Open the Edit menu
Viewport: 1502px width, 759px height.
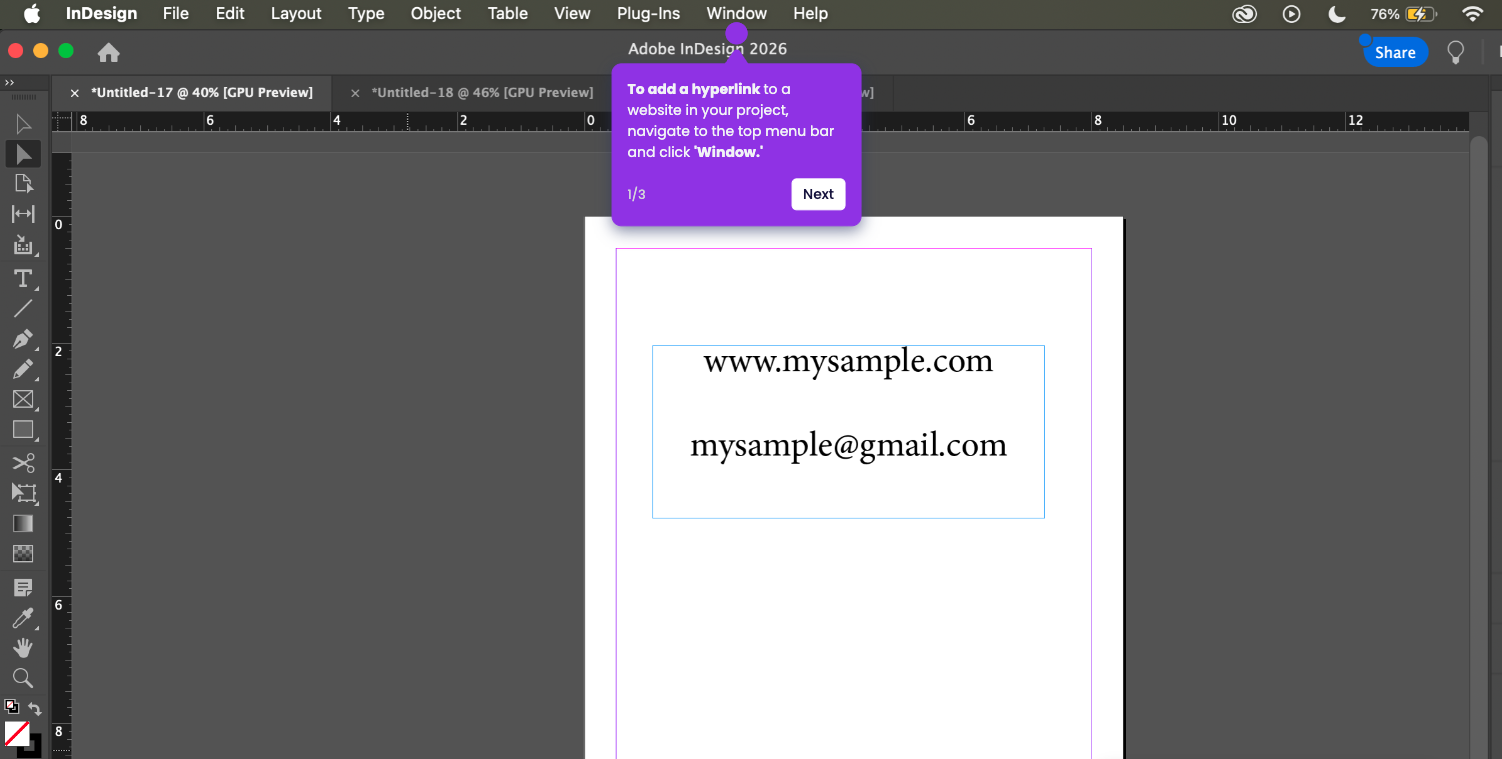click(230, 13)
